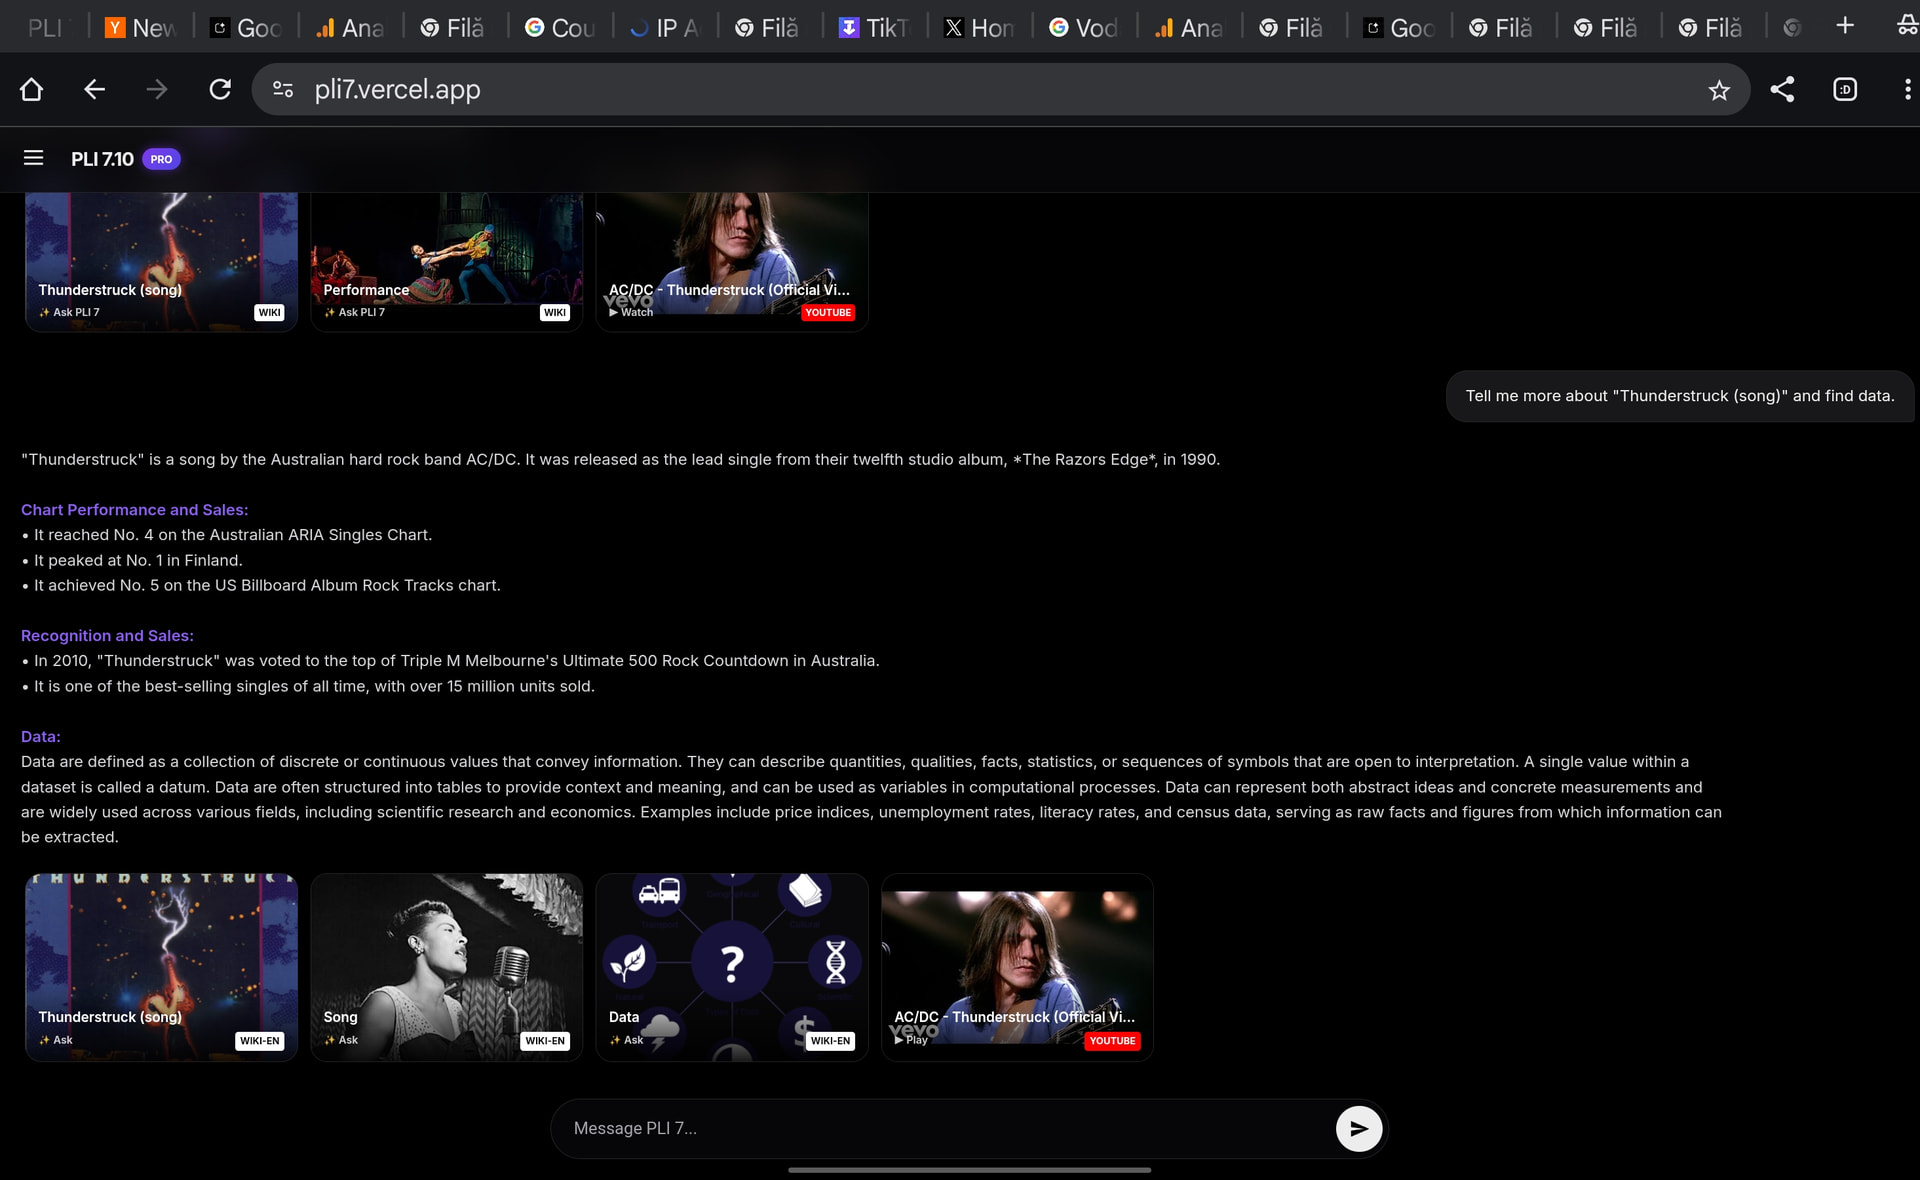Viewport: 1920px width, 1180px height.
Task: Switch to the 'IP A' tab
Action: click(665, 27)
